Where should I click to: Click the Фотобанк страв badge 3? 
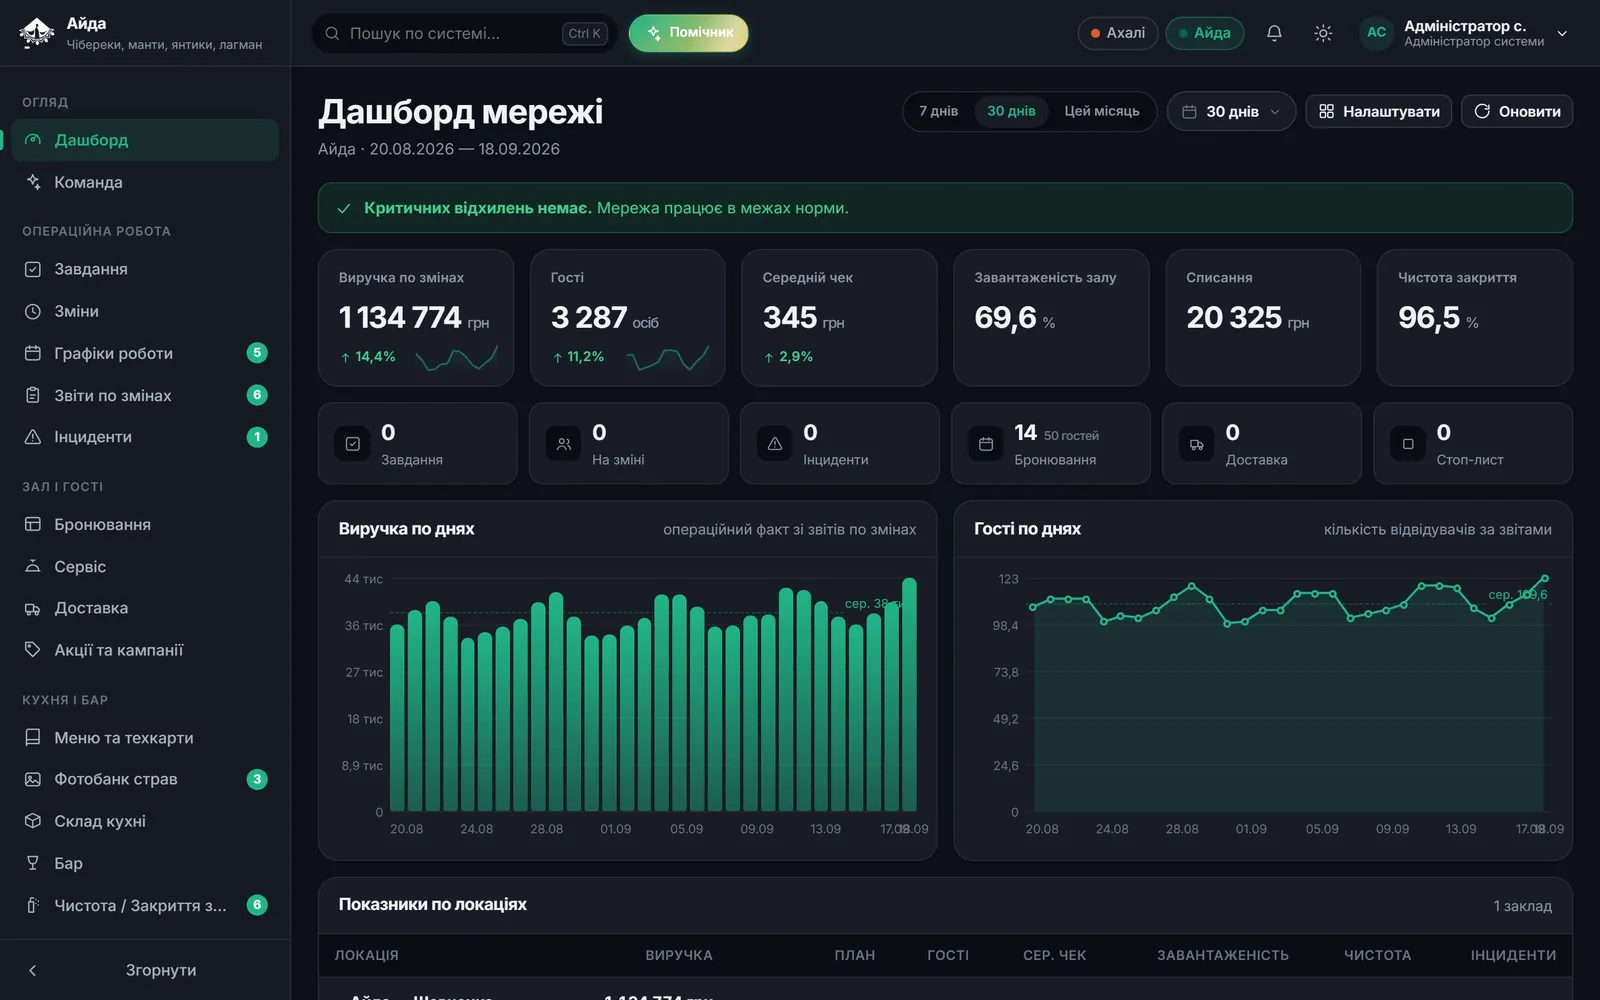257,779
